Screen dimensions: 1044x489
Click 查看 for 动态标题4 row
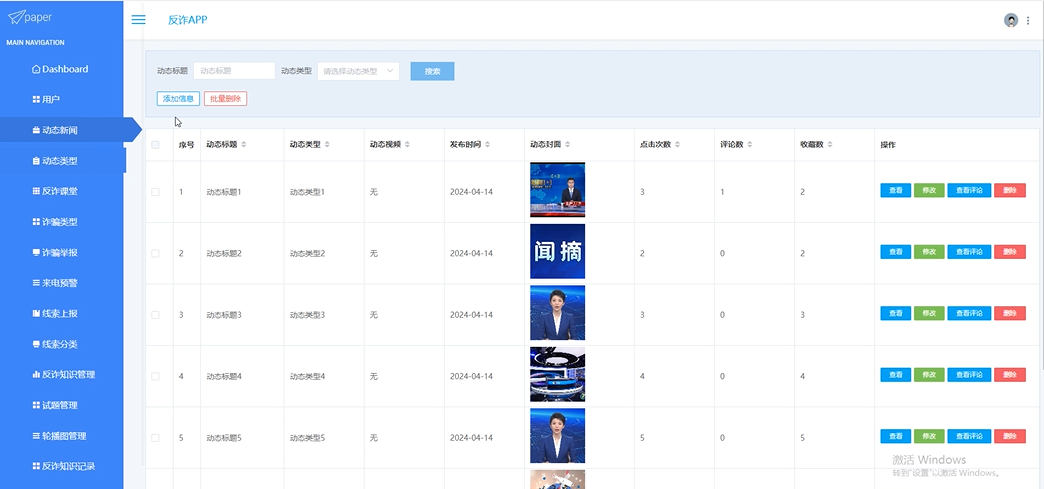point(896,375)
